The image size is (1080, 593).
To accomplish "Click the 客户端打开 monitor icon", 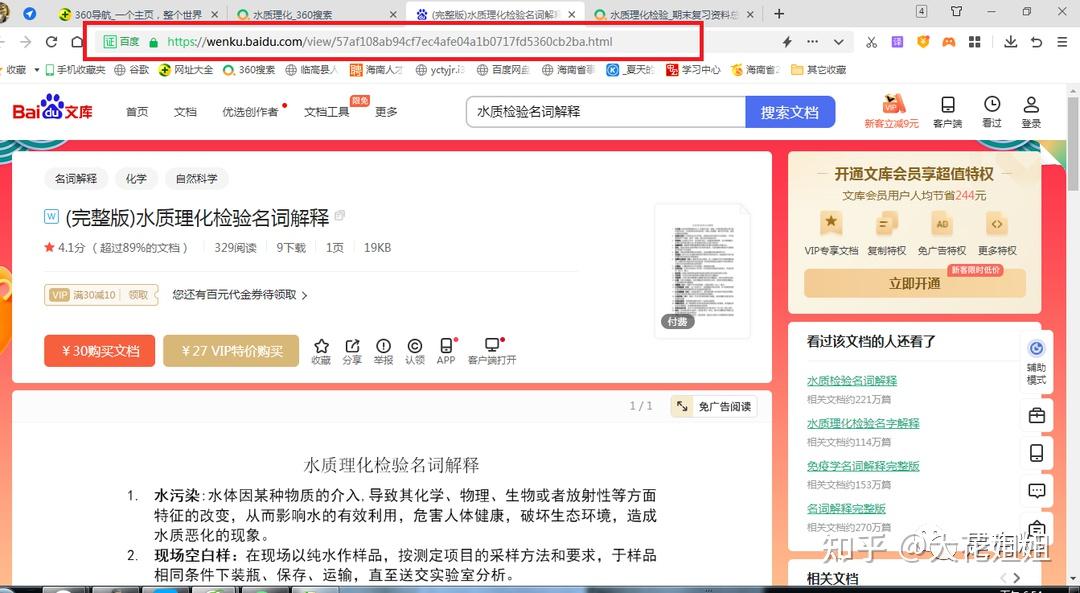I will coord(491,345).
